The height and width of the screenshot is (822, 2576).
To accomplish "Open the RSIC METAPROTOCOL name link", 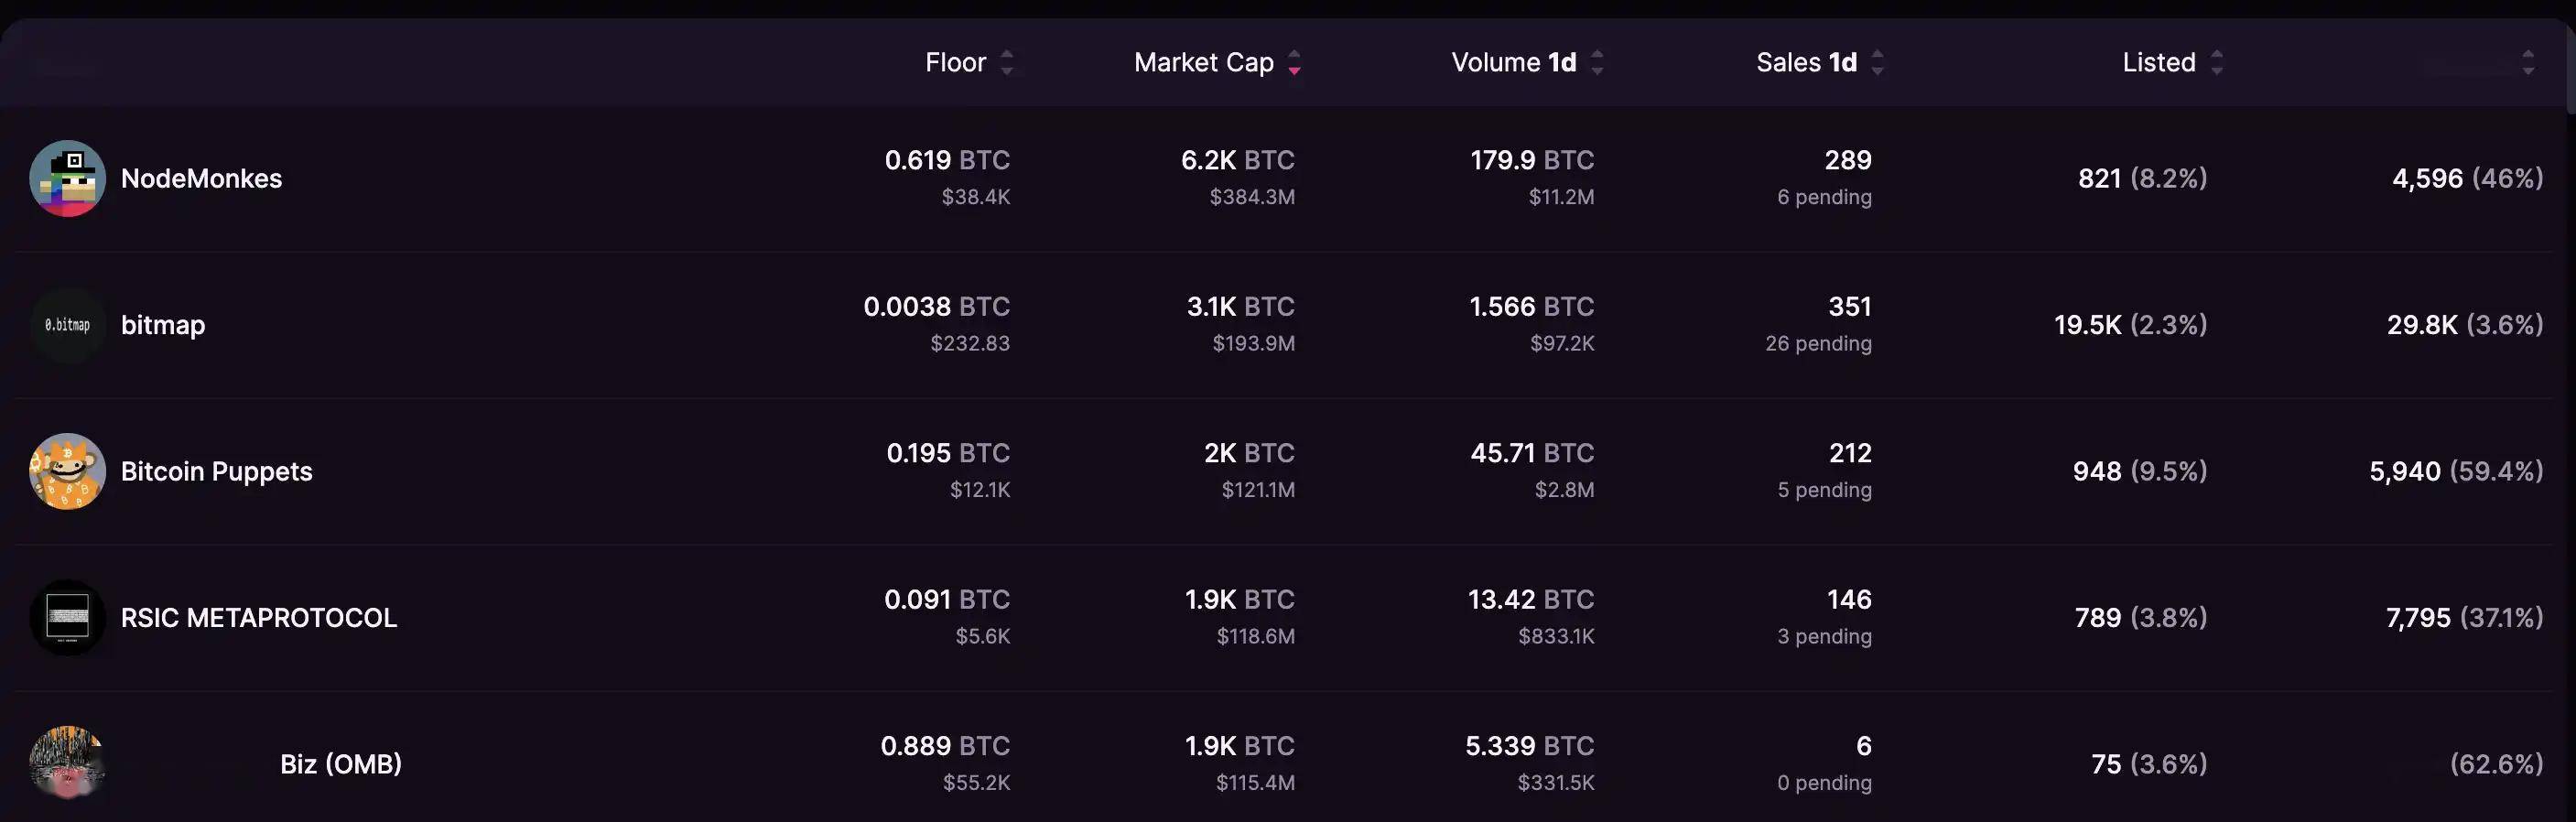I will coord(258,617).
